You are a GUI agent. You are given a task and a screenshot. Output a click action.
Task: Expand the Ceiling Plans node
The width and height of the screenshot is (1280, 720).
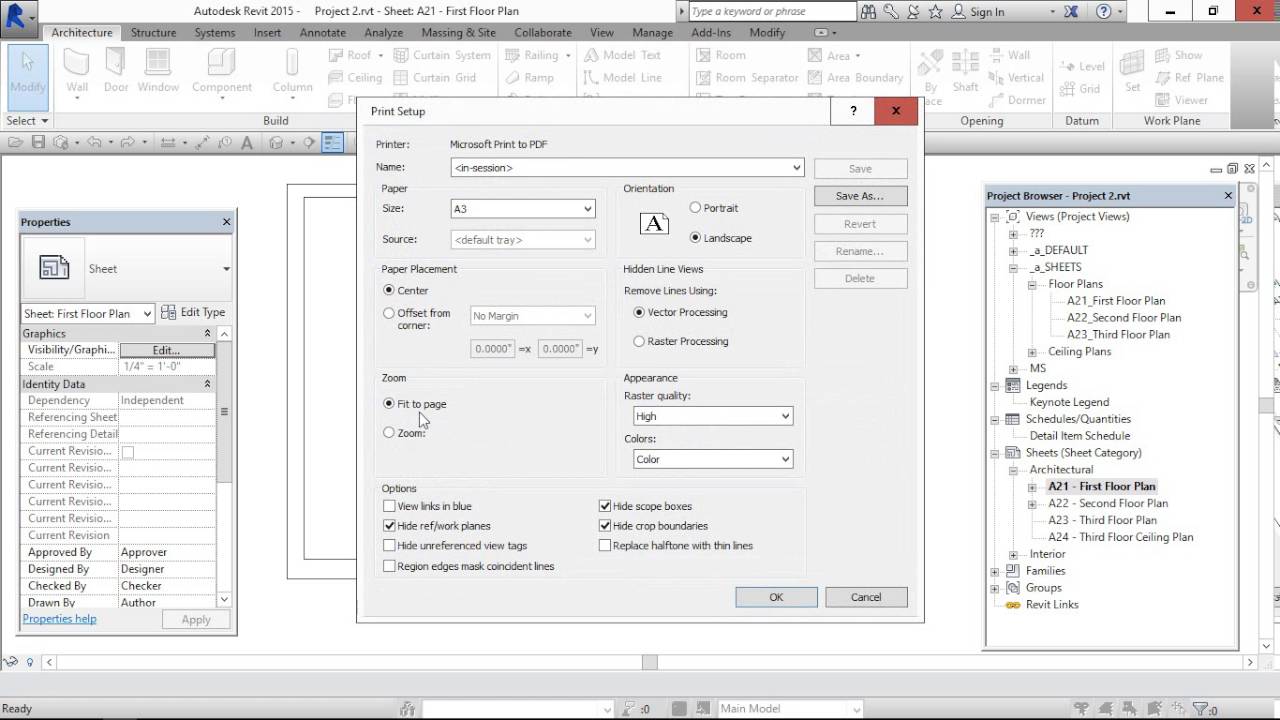(x=1031, y=351)
